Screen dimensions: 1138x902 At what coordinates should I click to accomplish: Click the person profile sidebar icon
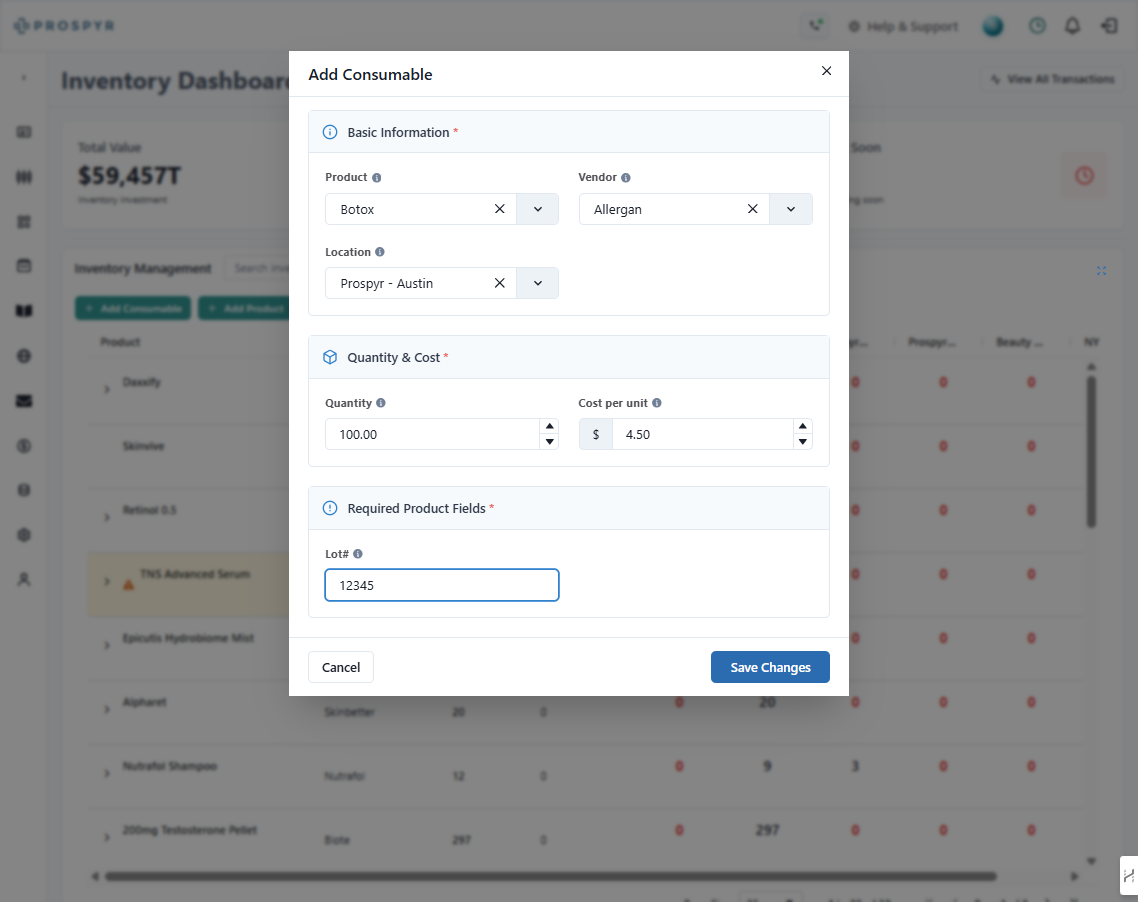tap(24, 579)
